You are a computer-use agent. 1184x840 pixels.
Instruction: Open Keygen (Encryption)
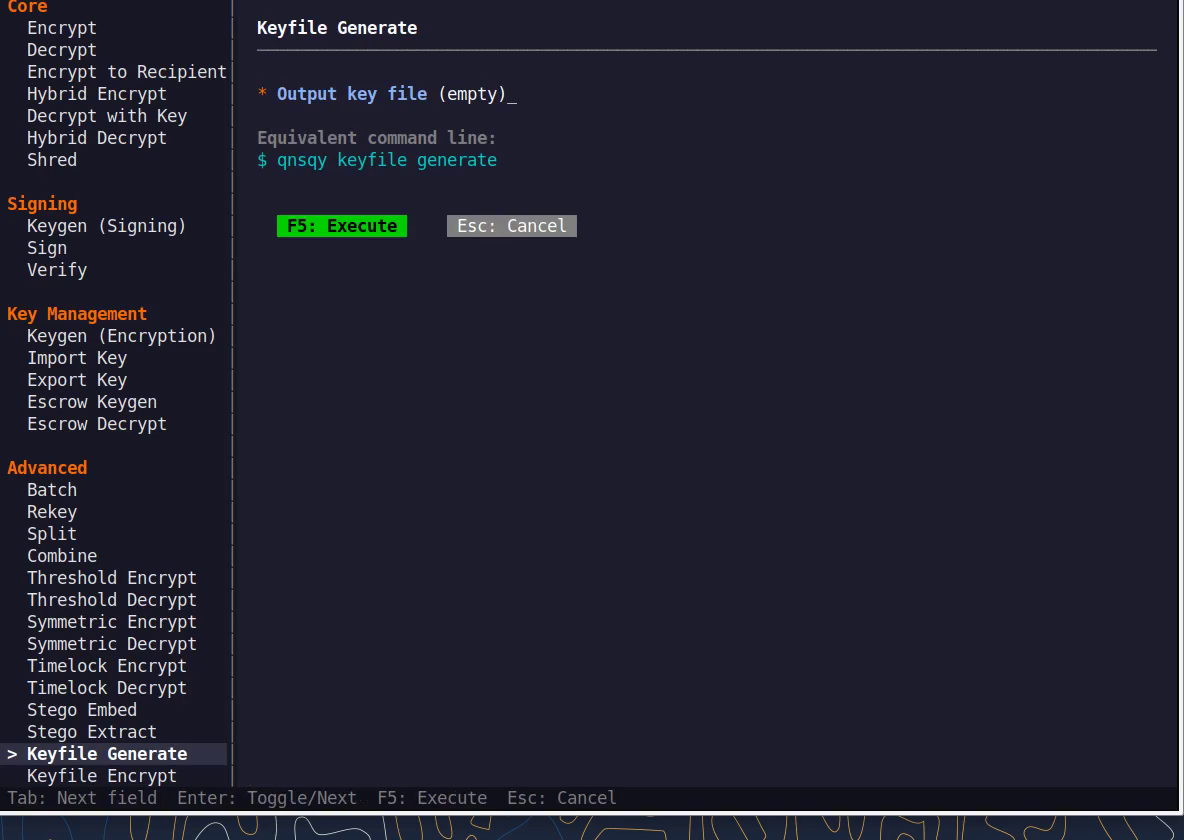[122, 335]
